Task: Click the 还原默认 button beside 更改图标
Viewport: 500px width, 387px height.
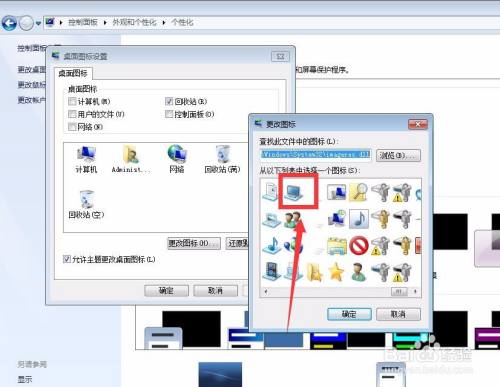Action: point(237,243)
